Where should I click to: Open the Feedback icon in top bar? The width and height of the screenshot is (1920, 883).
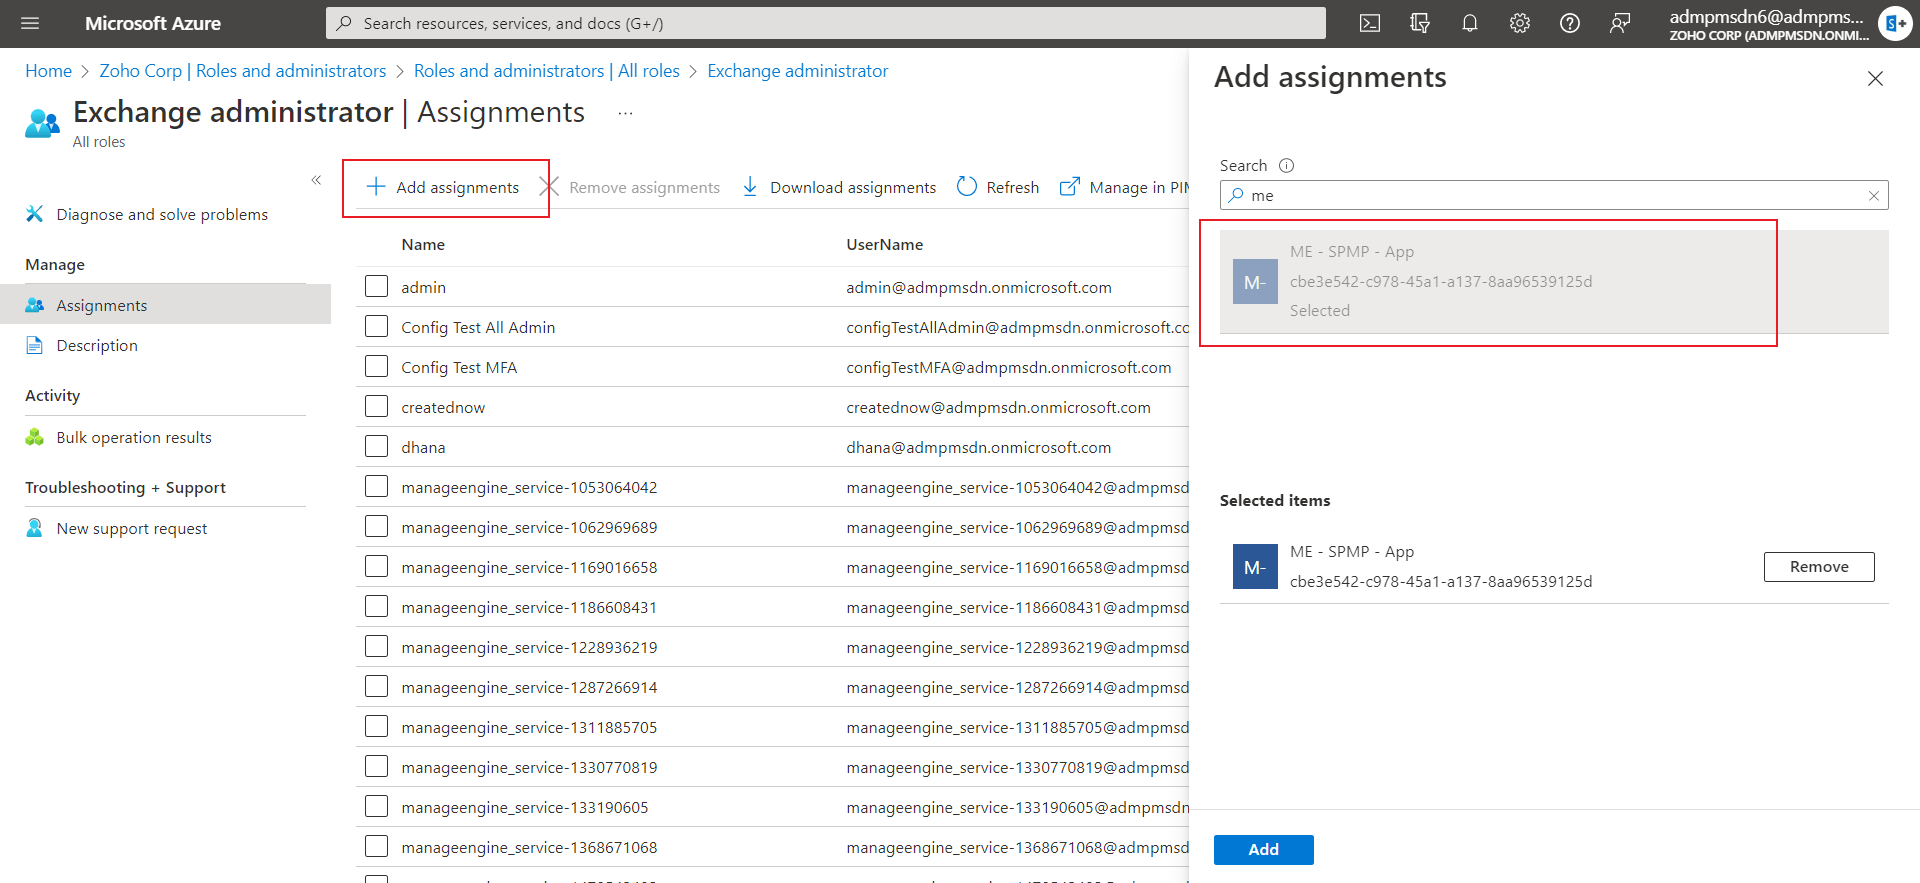point(1620,23)
